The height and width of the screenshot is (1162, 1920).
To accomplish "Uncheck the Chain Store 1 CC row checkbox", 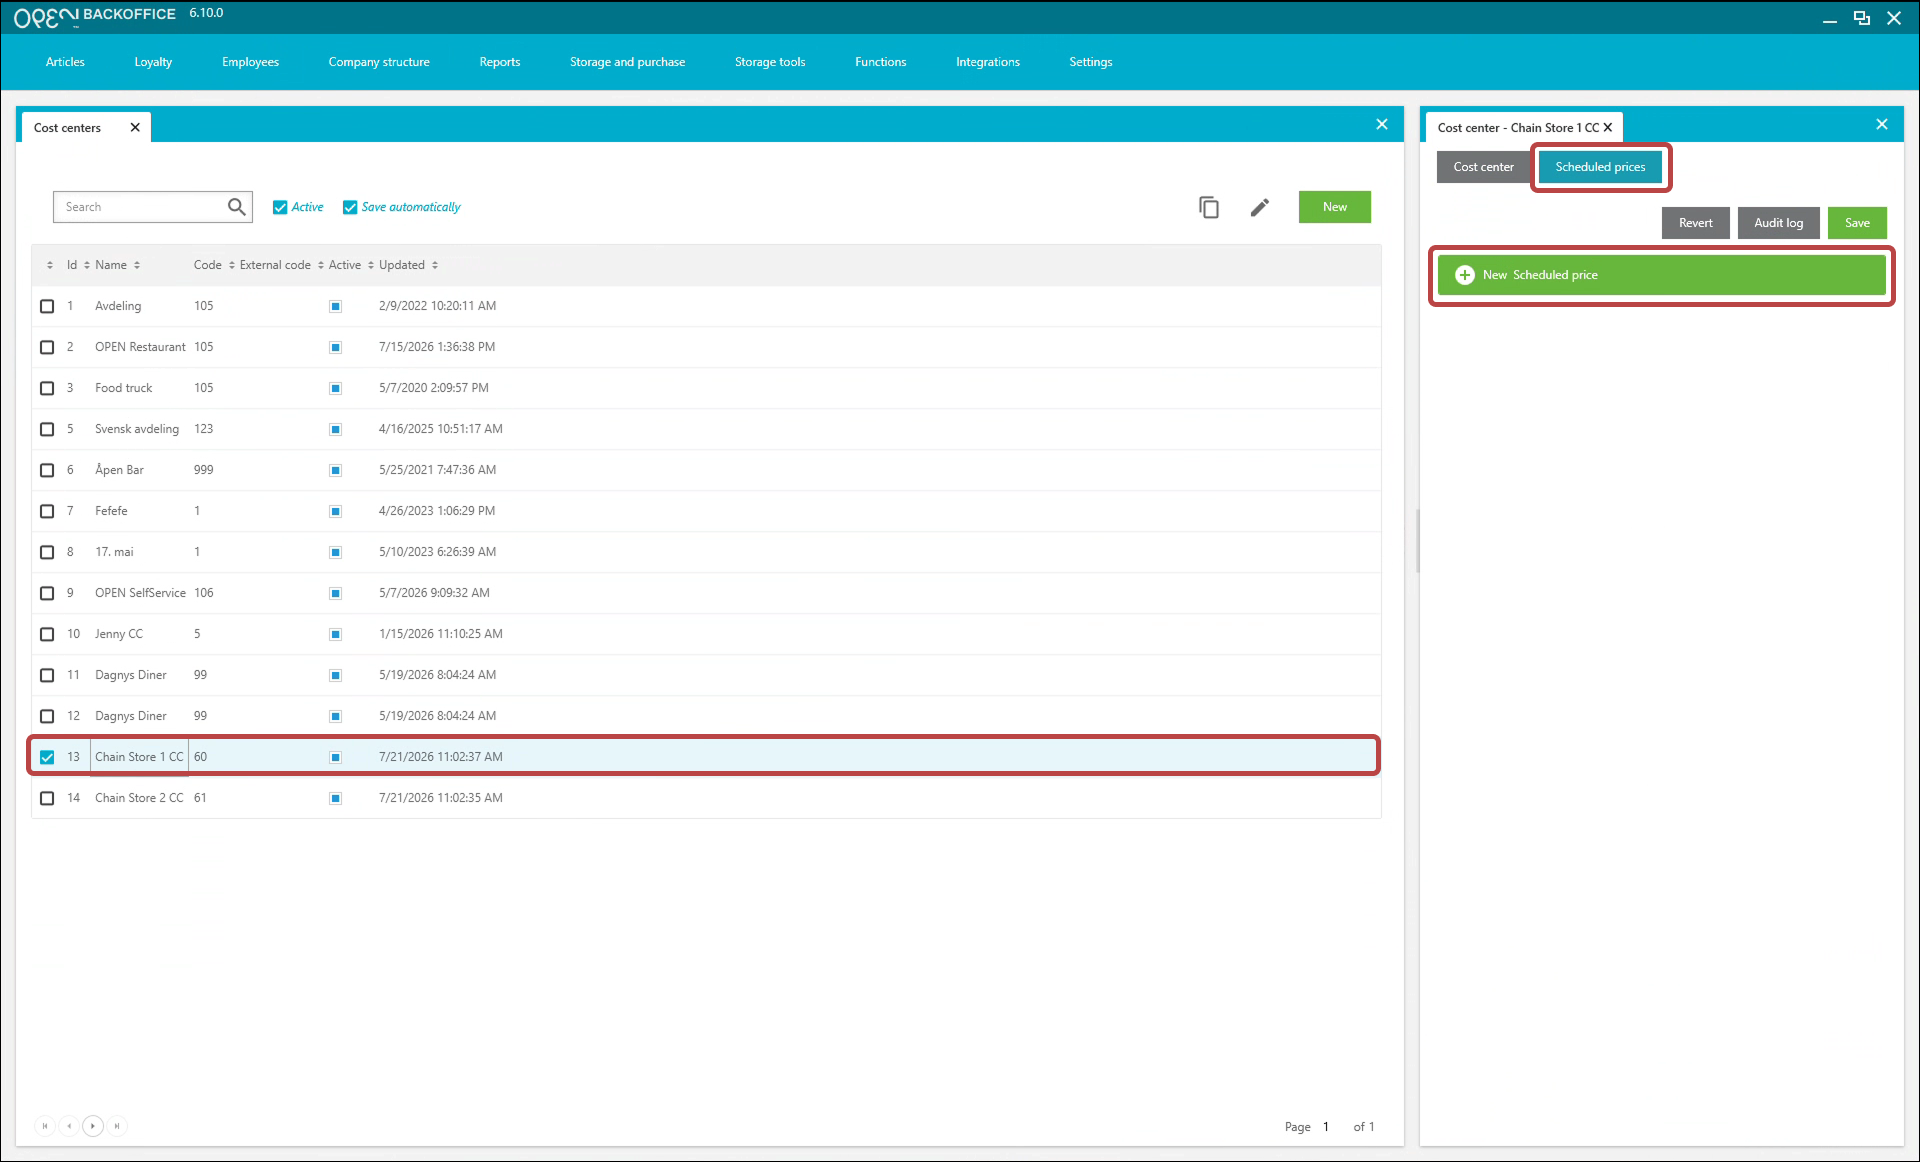I will tap(47, 757).
